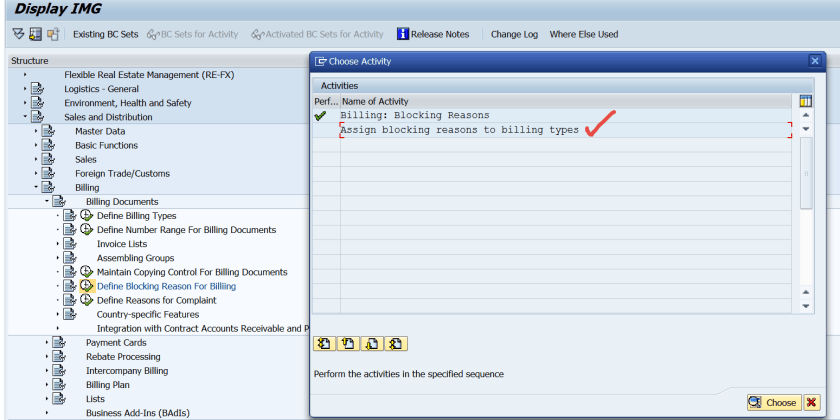Viewport: 840px width, 420px height.
Task: Expand Environment, Health and Safety node
Action: pyautogui.click(x=25, y=103)
